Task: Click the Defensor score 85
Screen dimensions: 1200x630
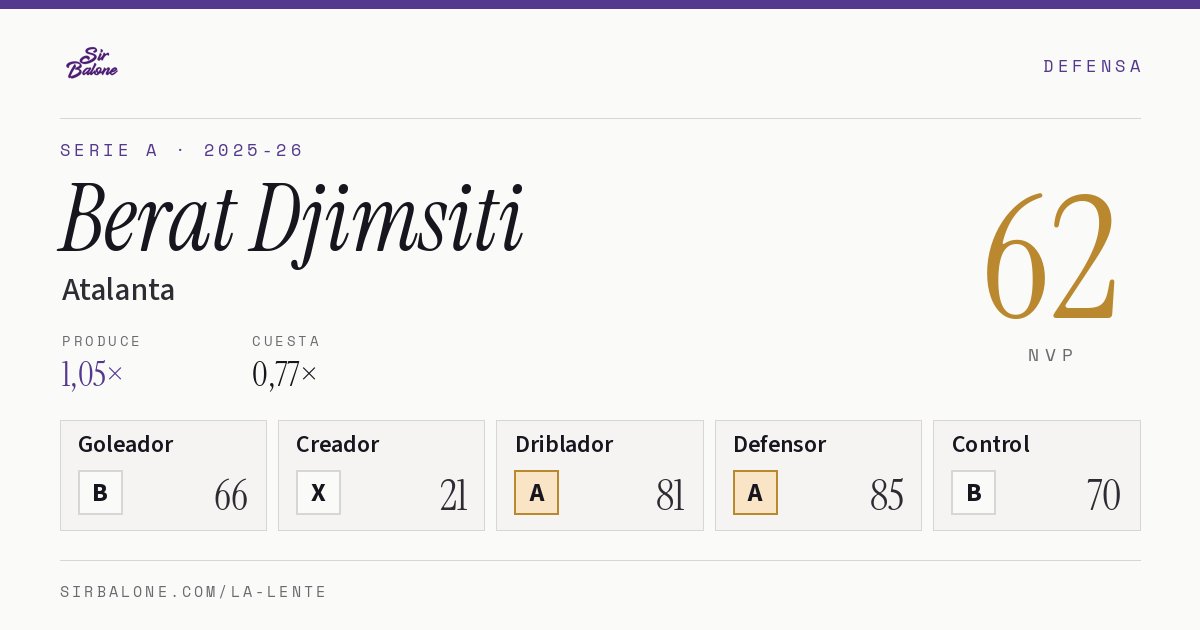Action: (887, 495)
